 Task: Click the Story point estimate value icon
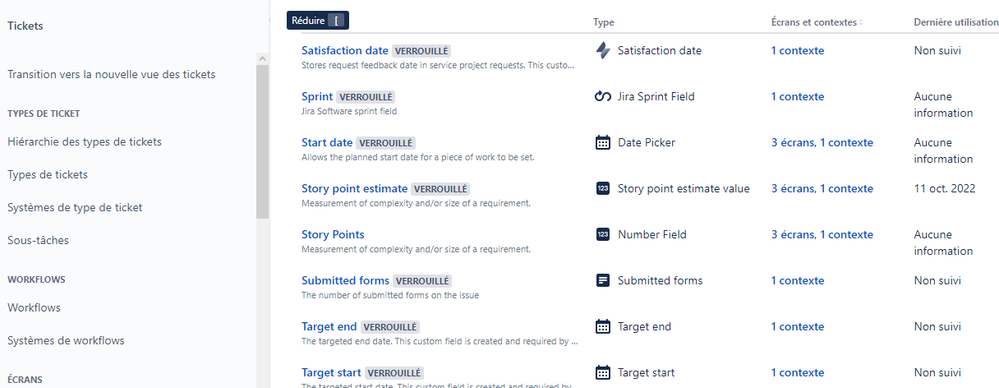[x=603, y=189]
